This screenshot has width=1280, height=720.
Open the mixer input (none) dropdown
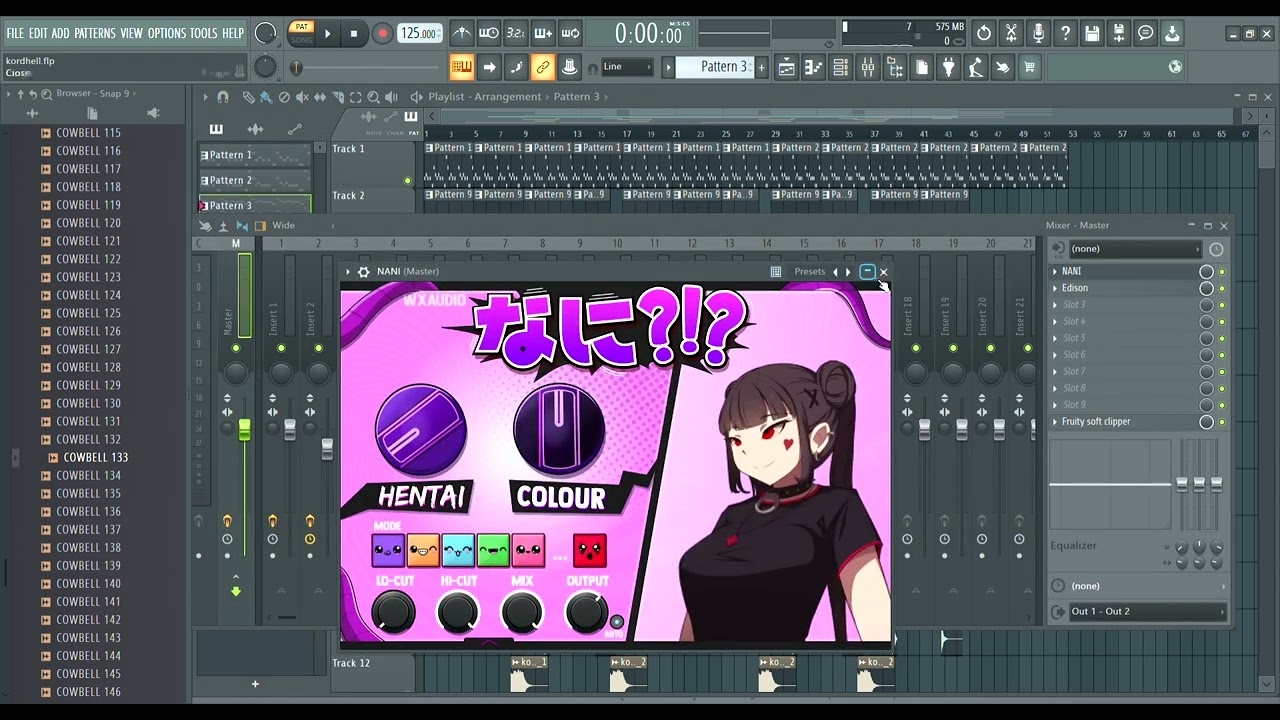point(1134,249)
